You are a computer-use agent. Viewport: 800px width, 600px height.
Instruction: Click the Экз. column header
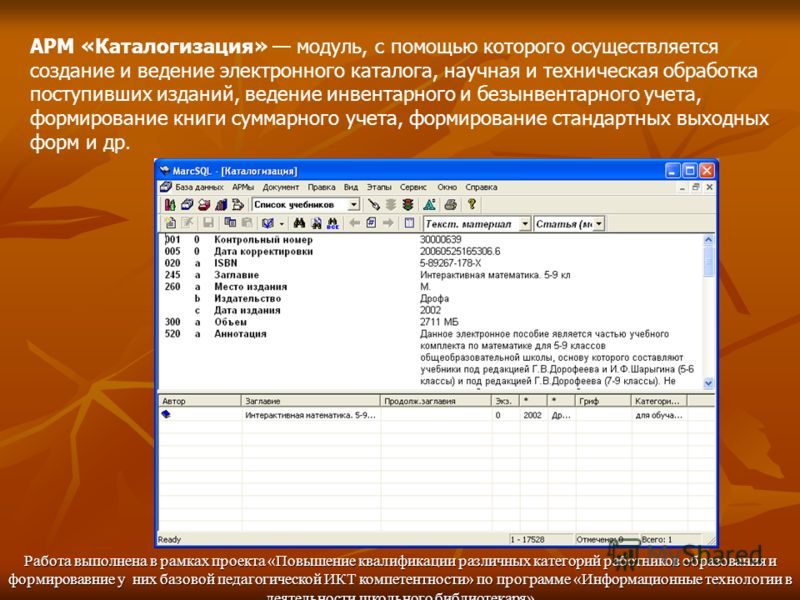pos(506,401)
